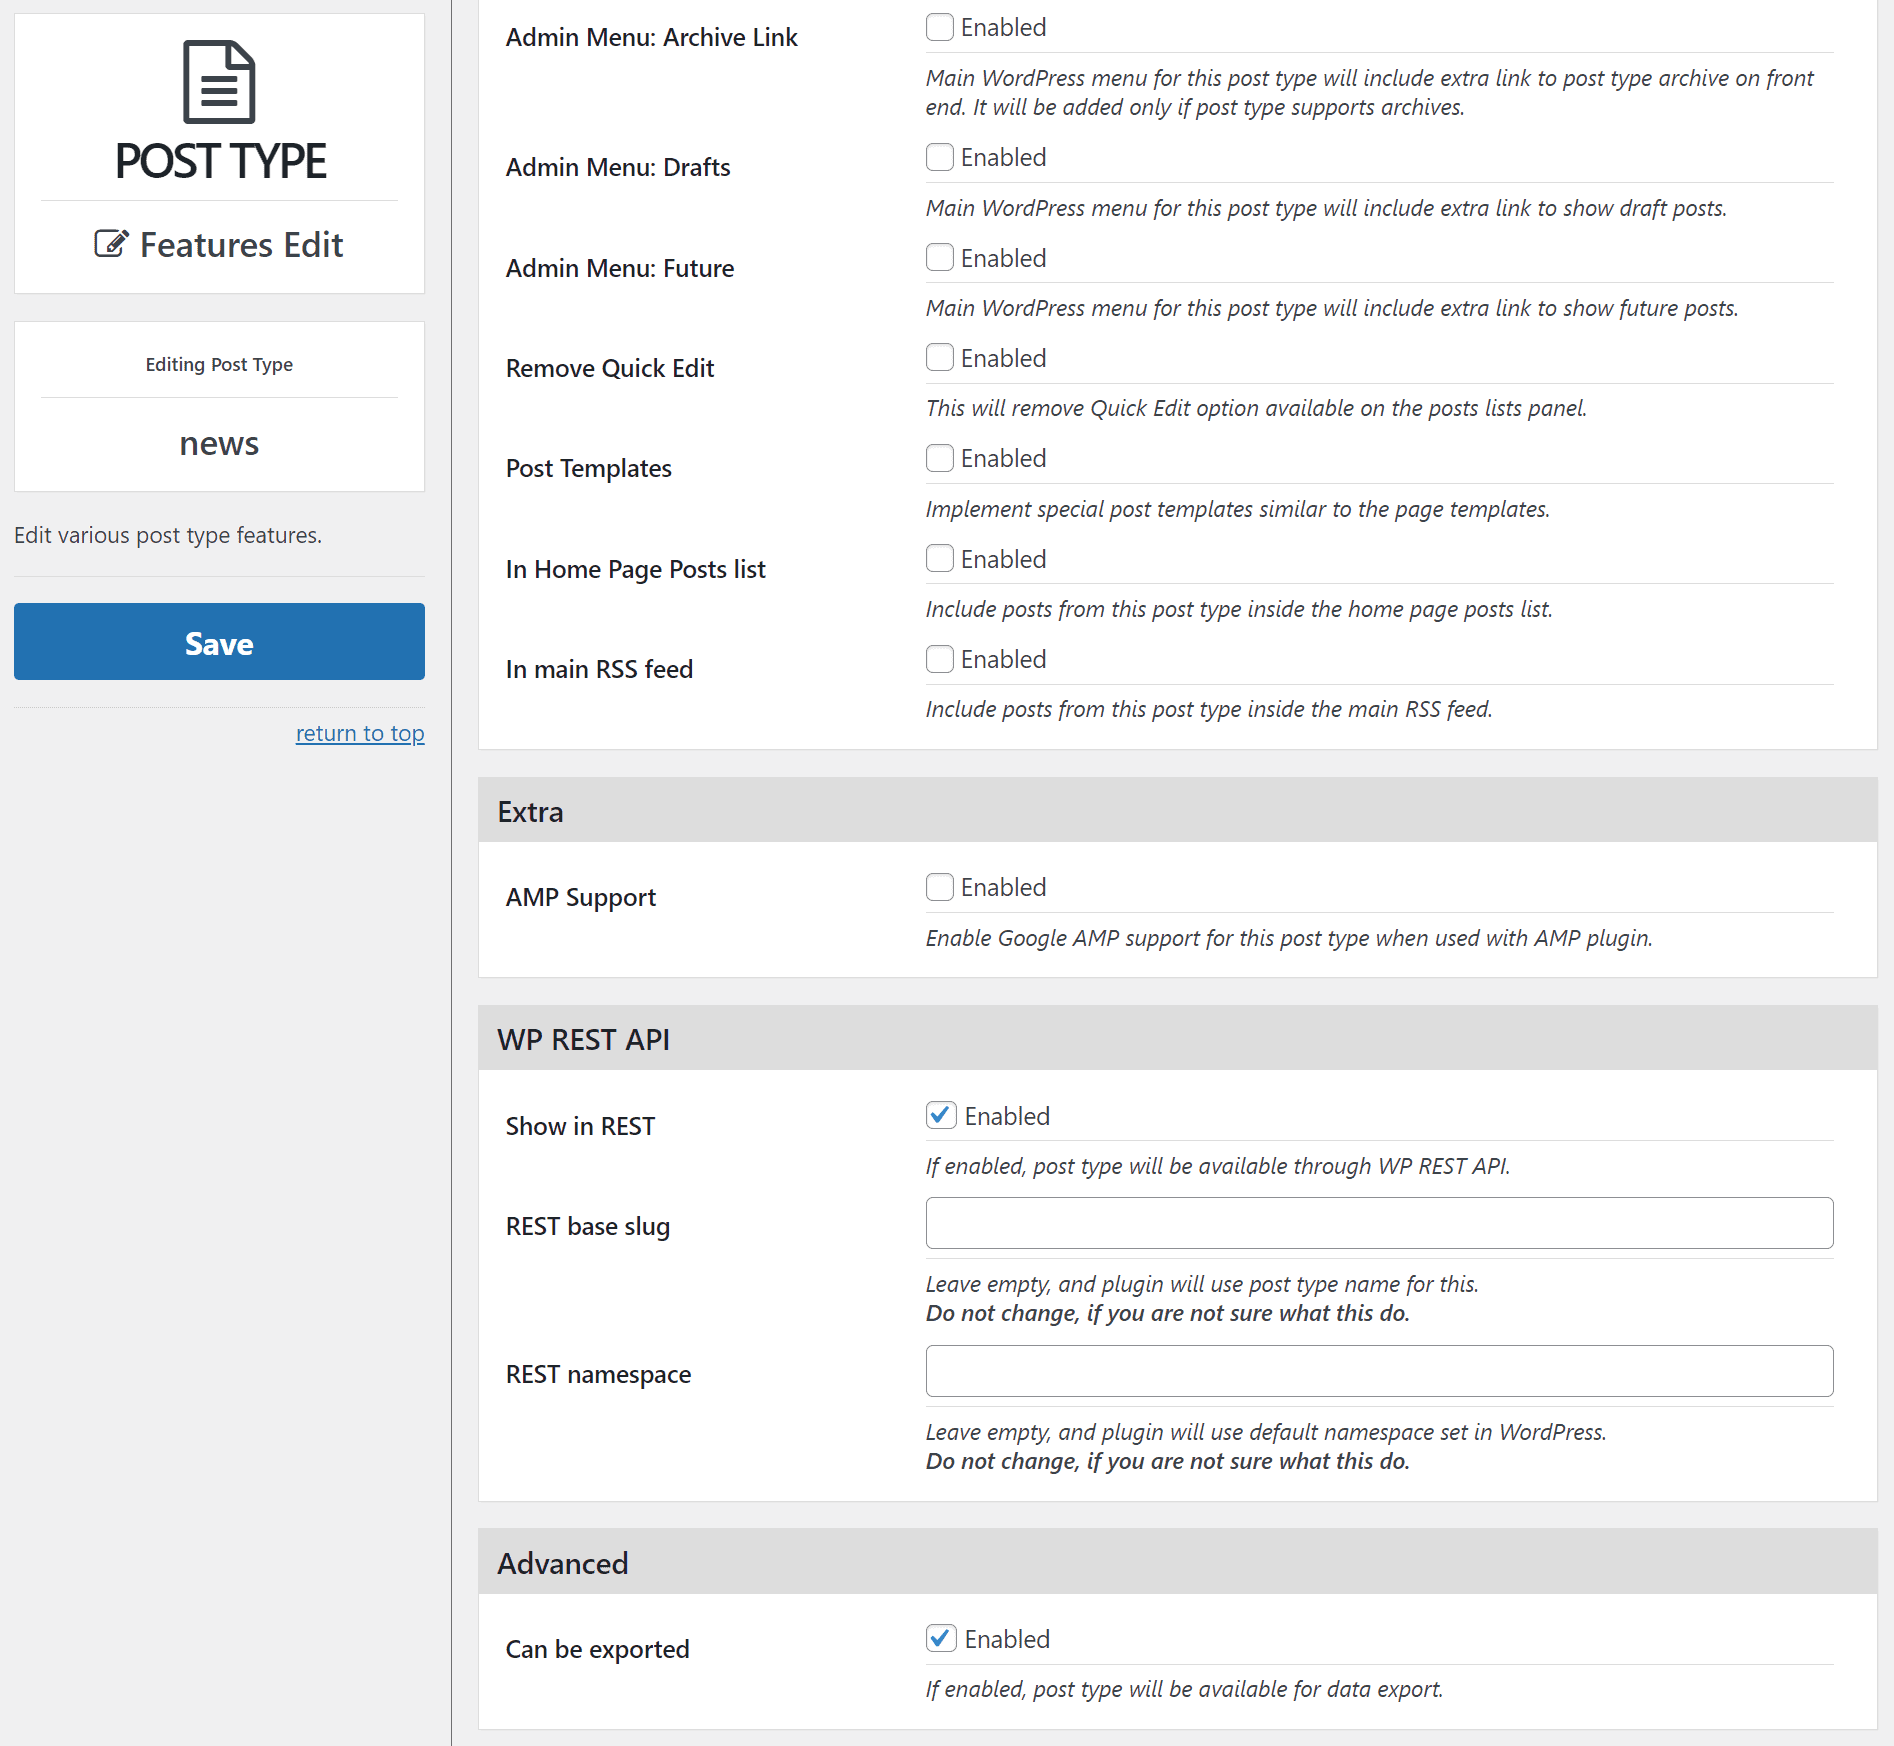1894x1746 pixels.
Task: Click the special post templates description
Action: 1238,509
